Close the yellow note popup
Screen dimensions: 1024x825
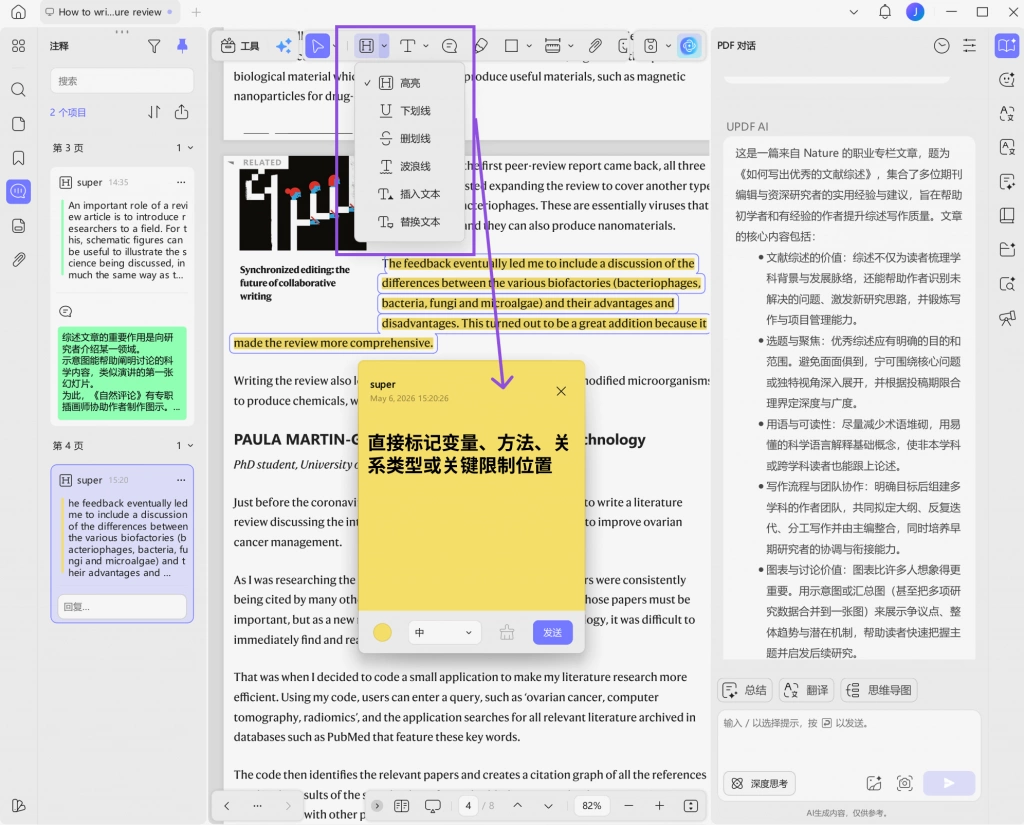click(561, 391)
